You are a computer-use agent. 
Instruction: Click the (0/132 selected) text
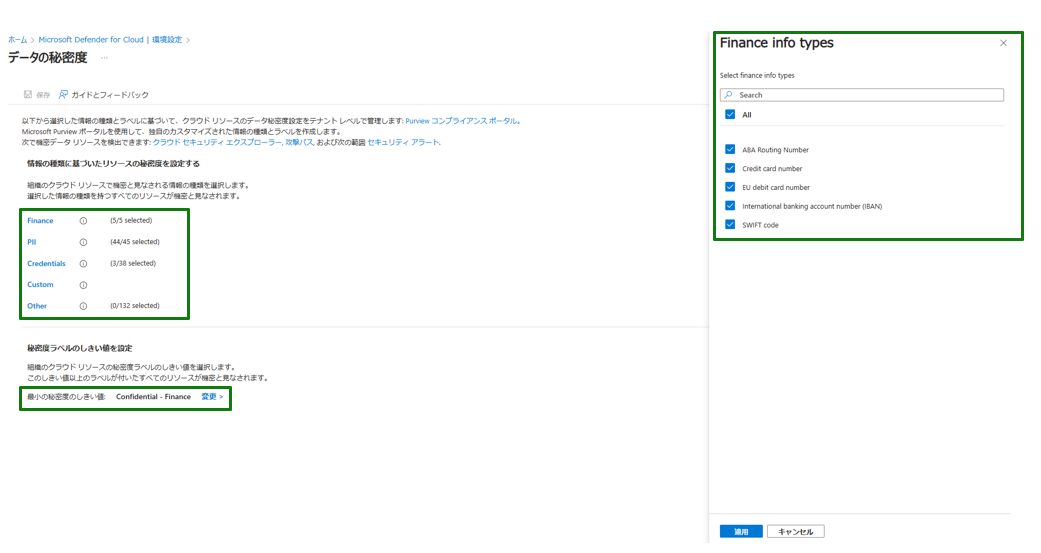point(135,306)
